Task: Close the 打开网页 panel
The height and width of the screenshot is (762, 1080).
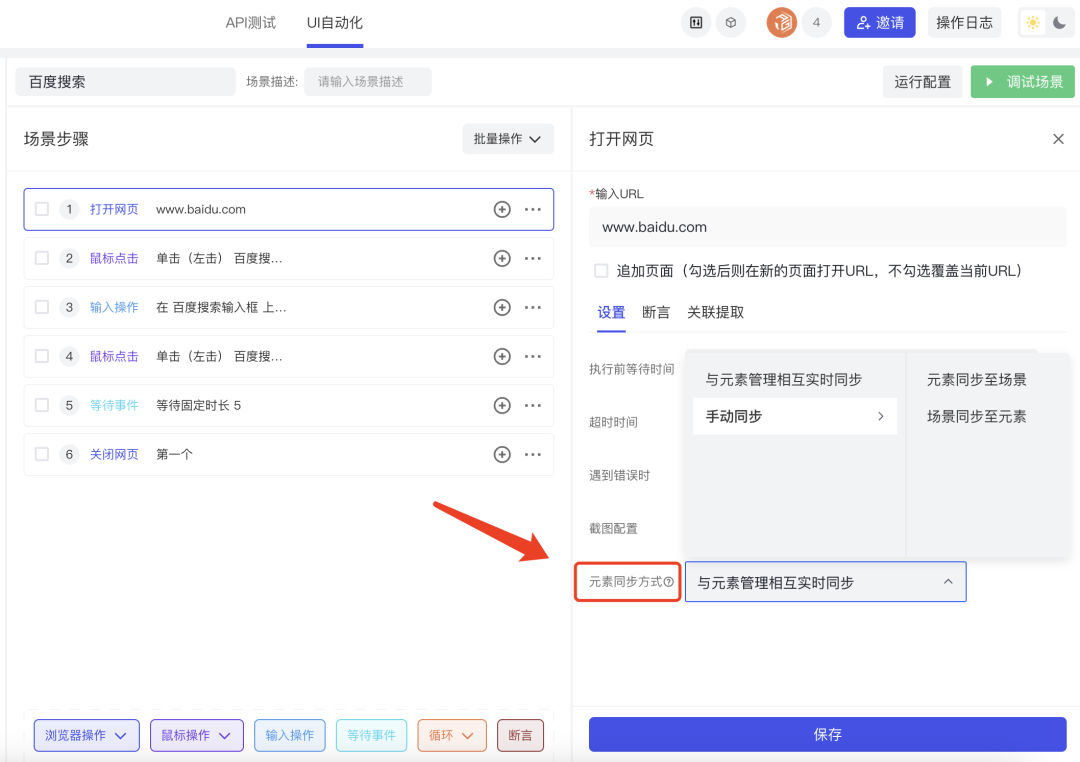Action: (1058, 139)
